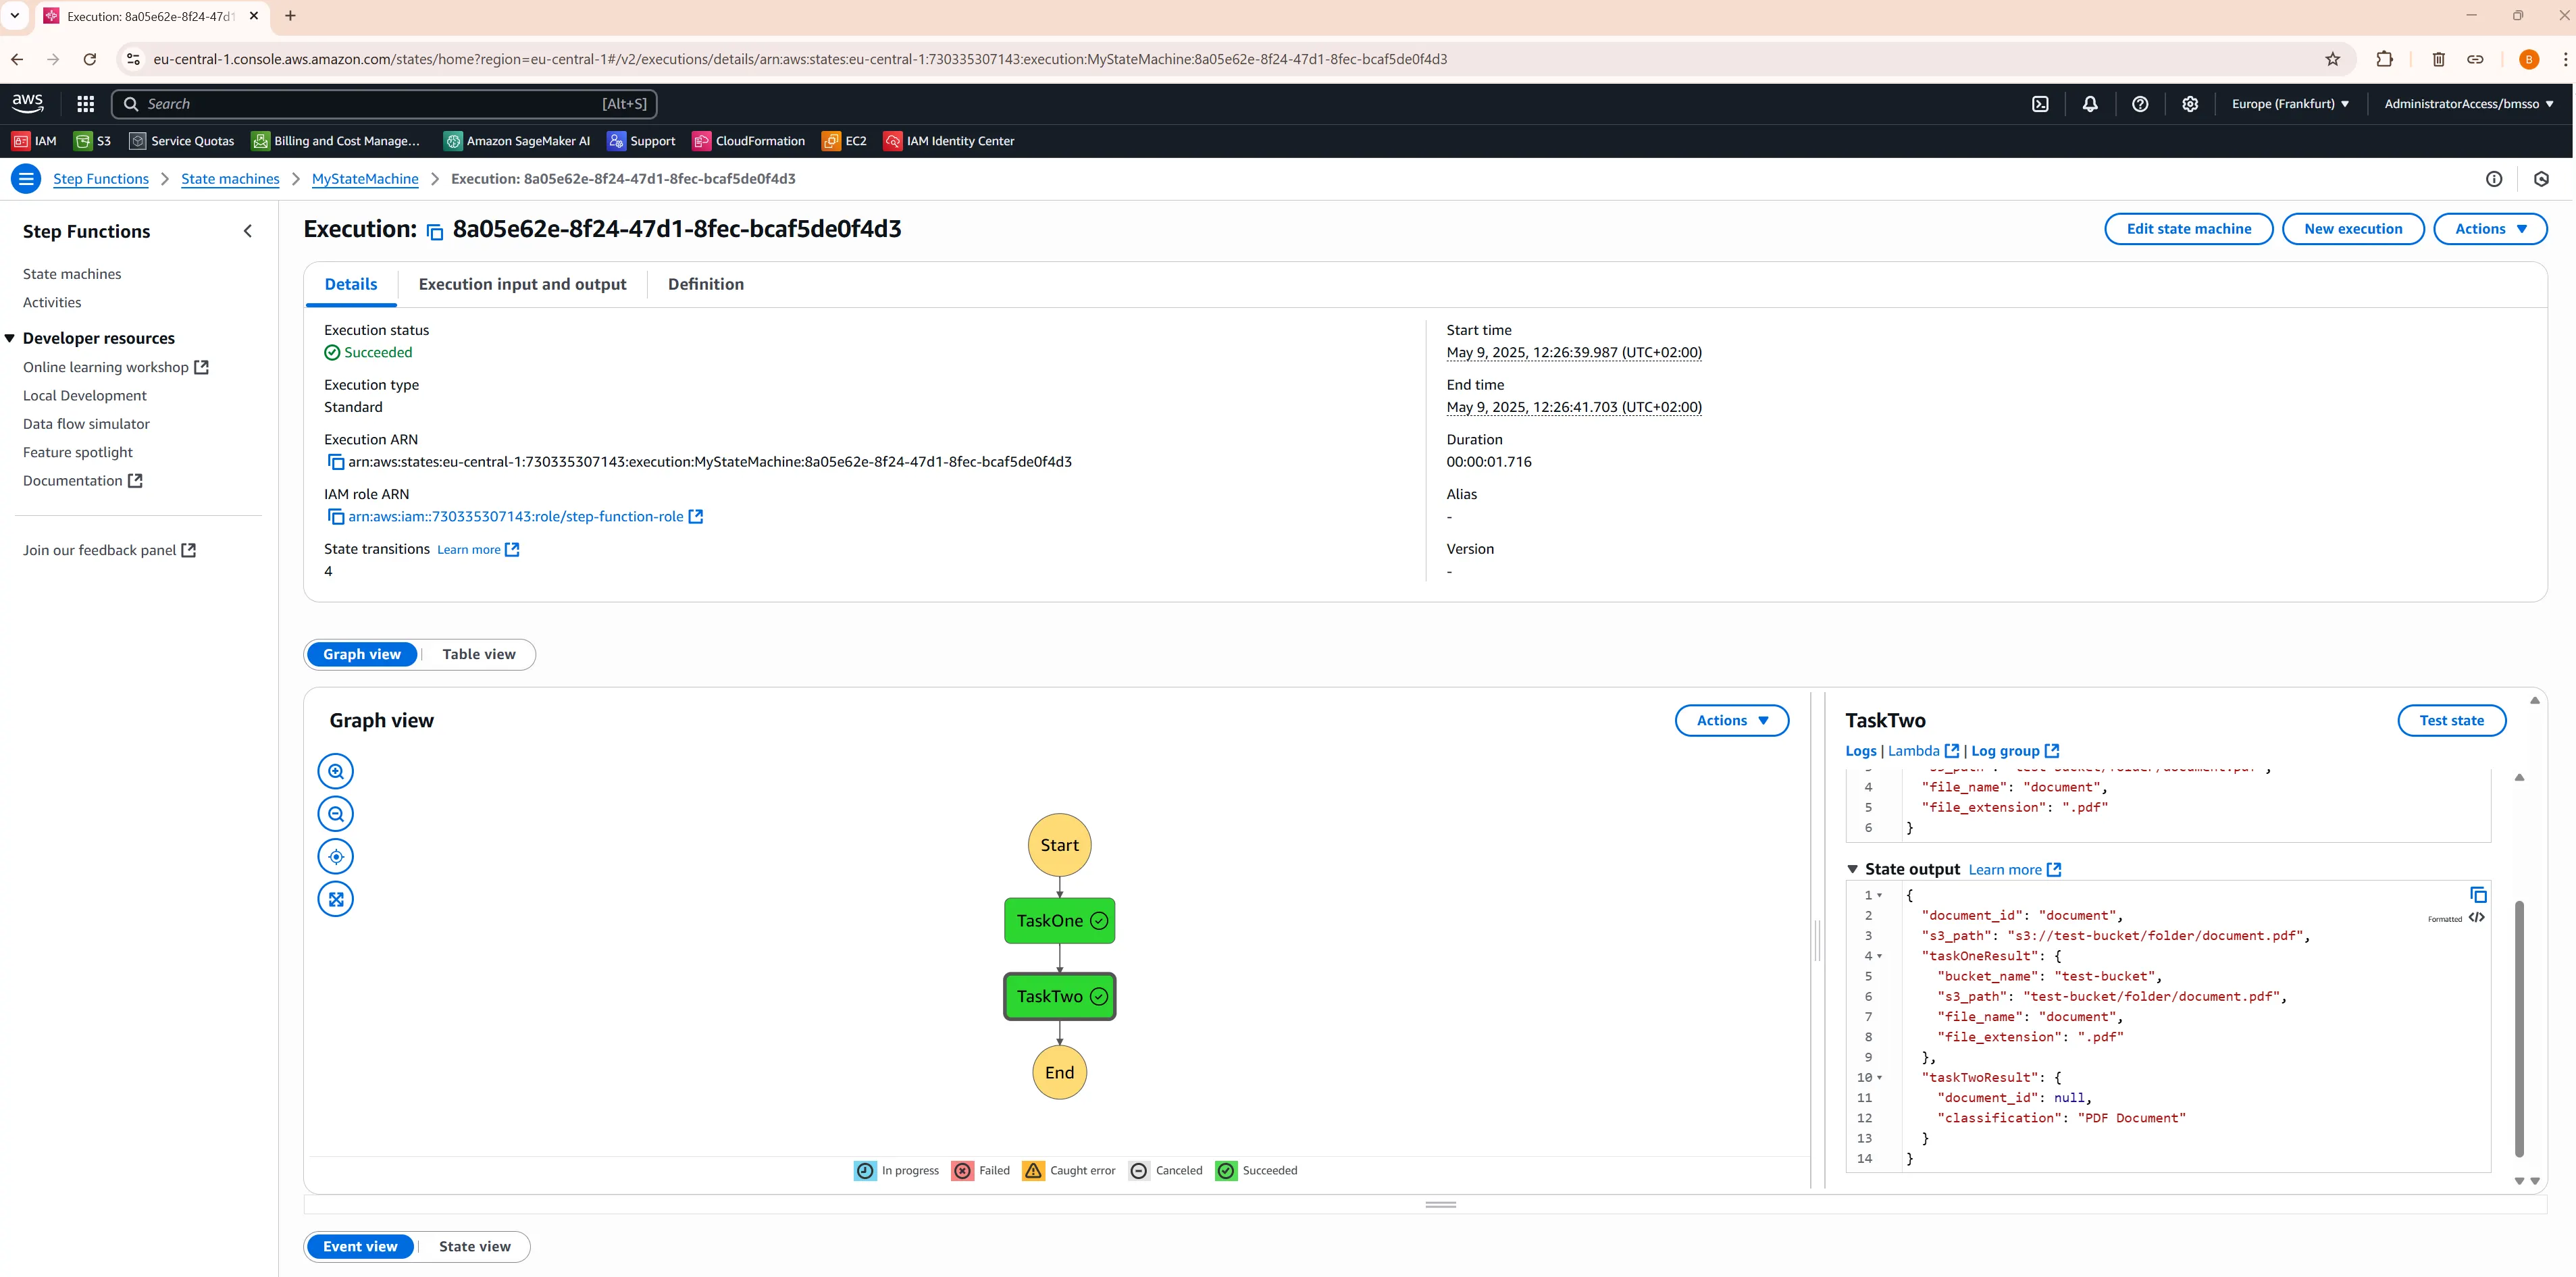This screenshot has width=2576, height=1277.
Task: Open the IAM Identity Center shortcut
Action: click(949, 141)
